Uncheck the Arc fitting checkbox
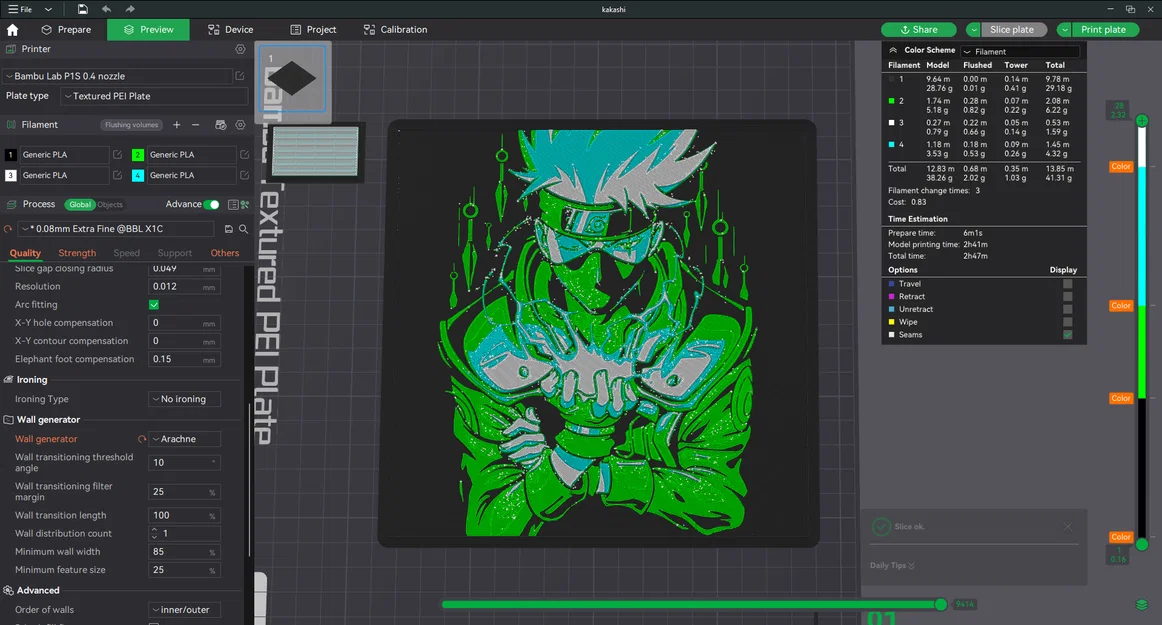Image resolution: width=1162 pixels, height=625 pixels. pos(154,305)
